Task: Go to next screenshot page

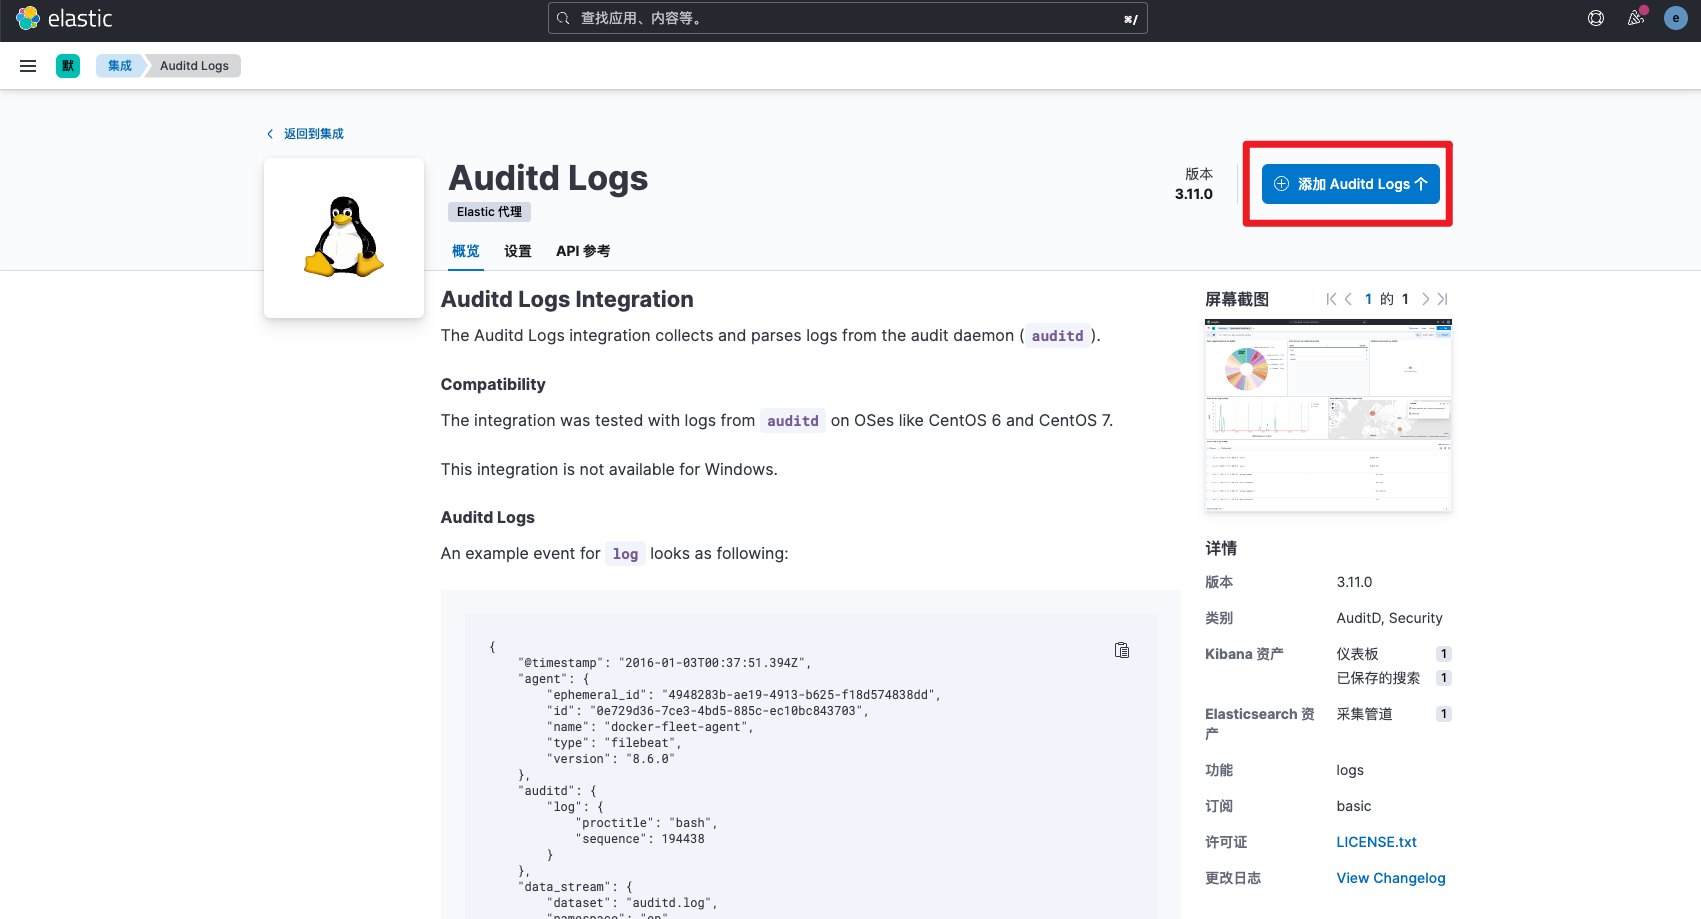Action: [x=1426, y=299]
